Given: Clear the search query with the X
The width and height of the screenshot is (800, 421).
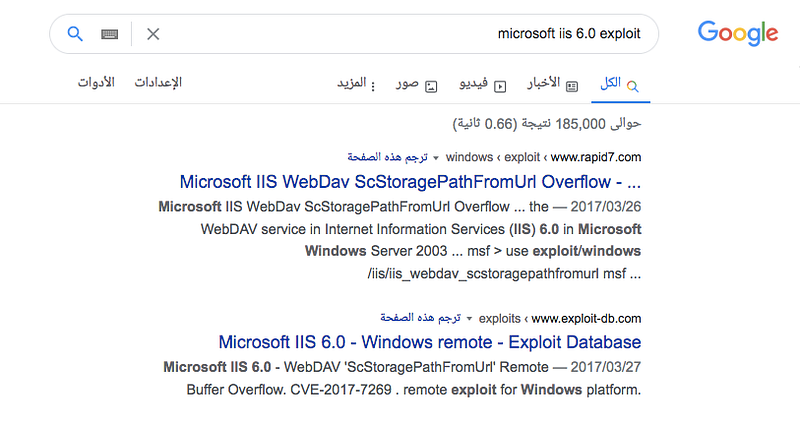Looking at the screenshot, I should coord(153,34).
